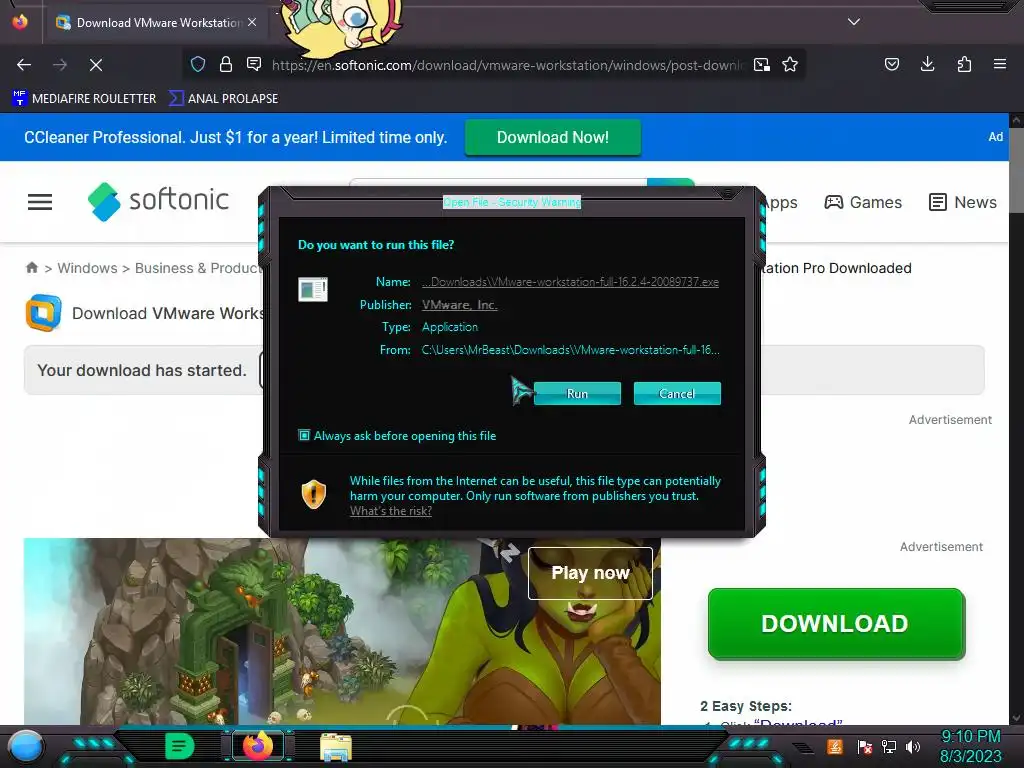
Task: Switch to Firefox on the taskbar
Action: [x=257, y=746]
